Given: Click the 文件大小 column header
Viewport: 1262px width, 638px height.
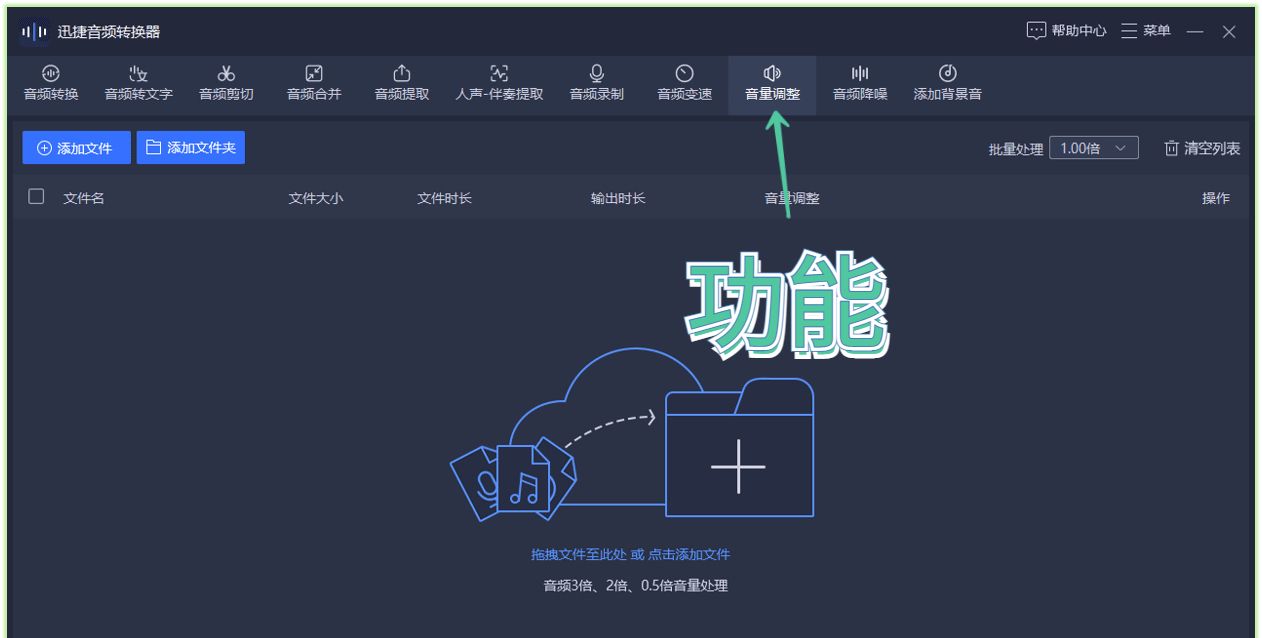Looking at the screenshot, I should click(x=316, y=198).
